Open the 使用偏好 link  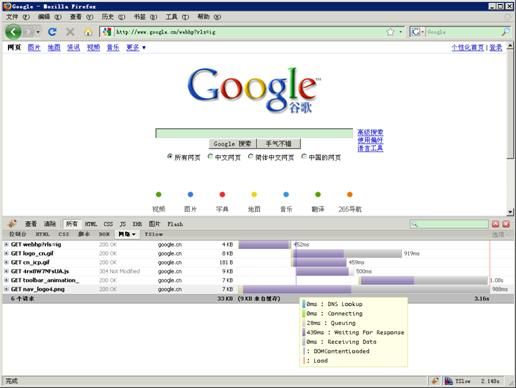pyautogui.click(x=370, y=140)
